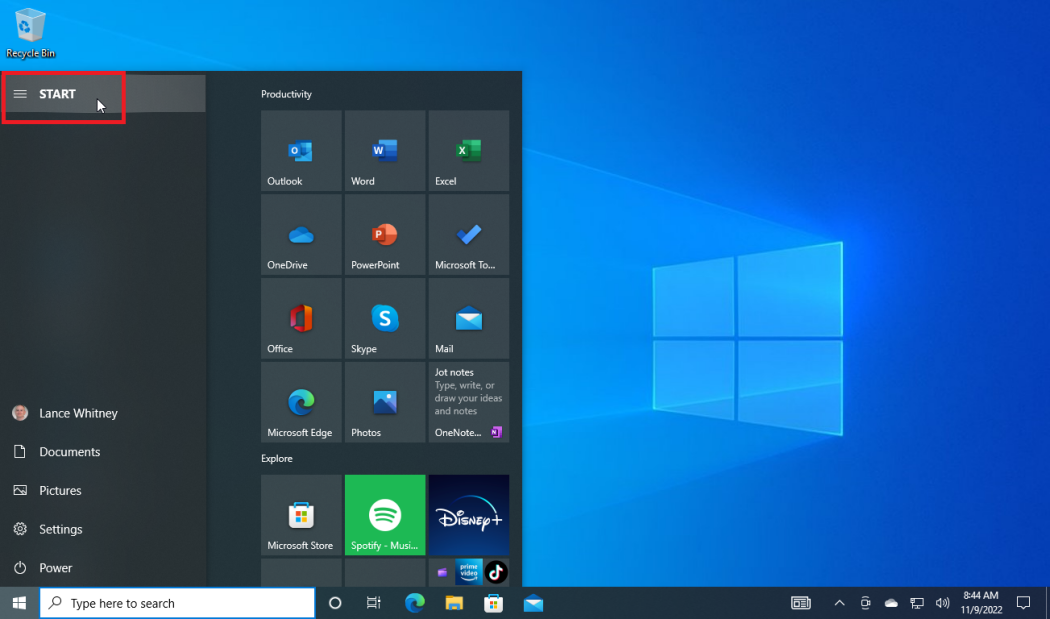
Task: Open the Recycle Bin desktop icon
Action: click(31, 33)
